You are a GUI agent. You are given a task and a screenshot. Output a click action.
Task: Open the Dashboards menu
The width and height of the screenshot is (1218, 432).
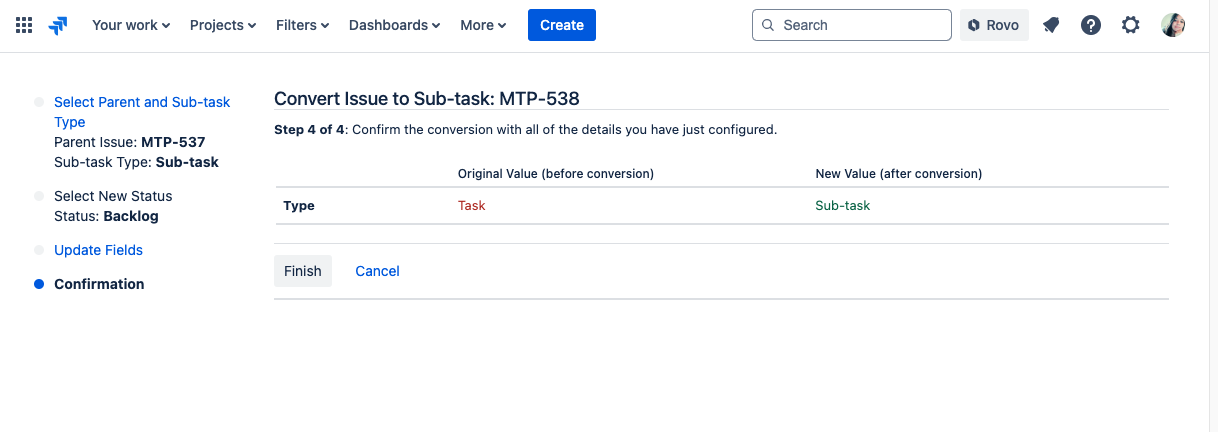click(394, 25)
